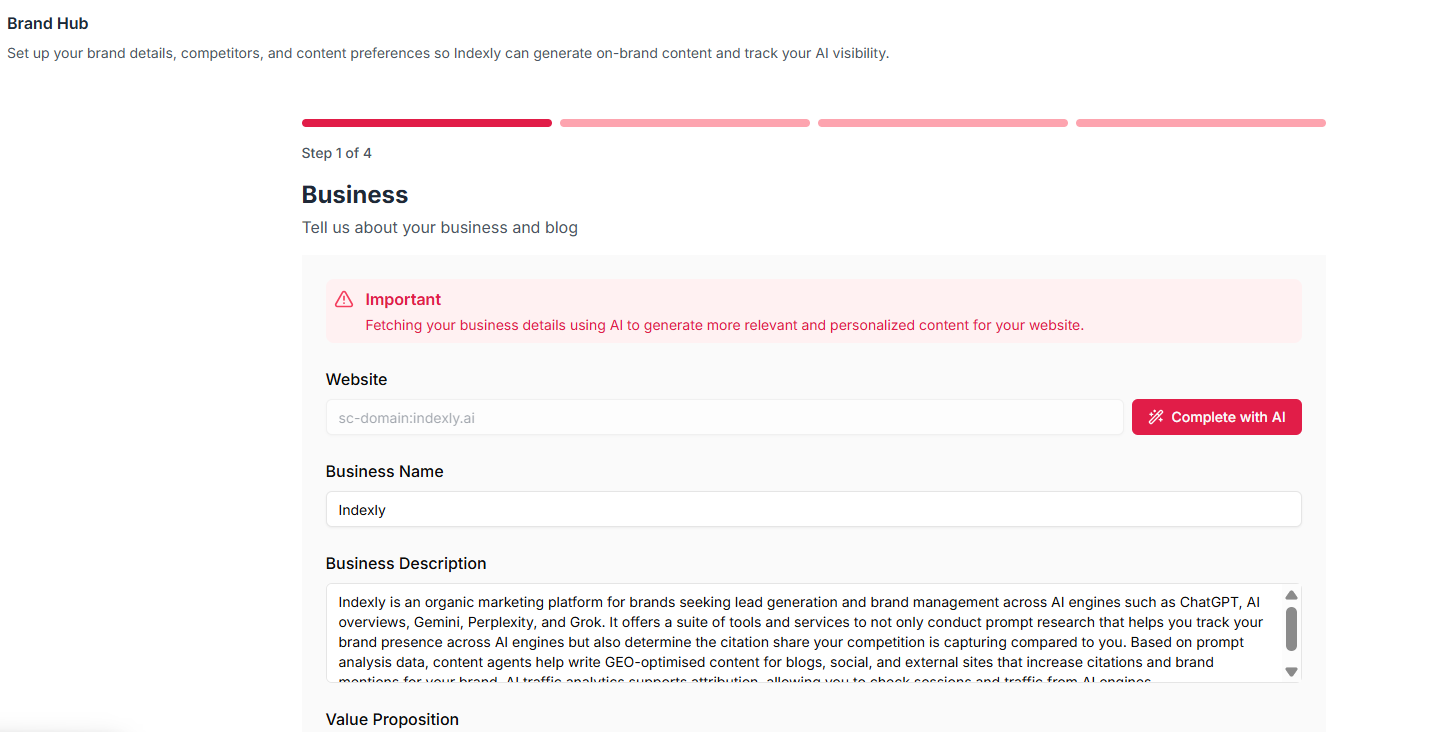Click the magic wand icon on Complete with AI

[1156, 417]
